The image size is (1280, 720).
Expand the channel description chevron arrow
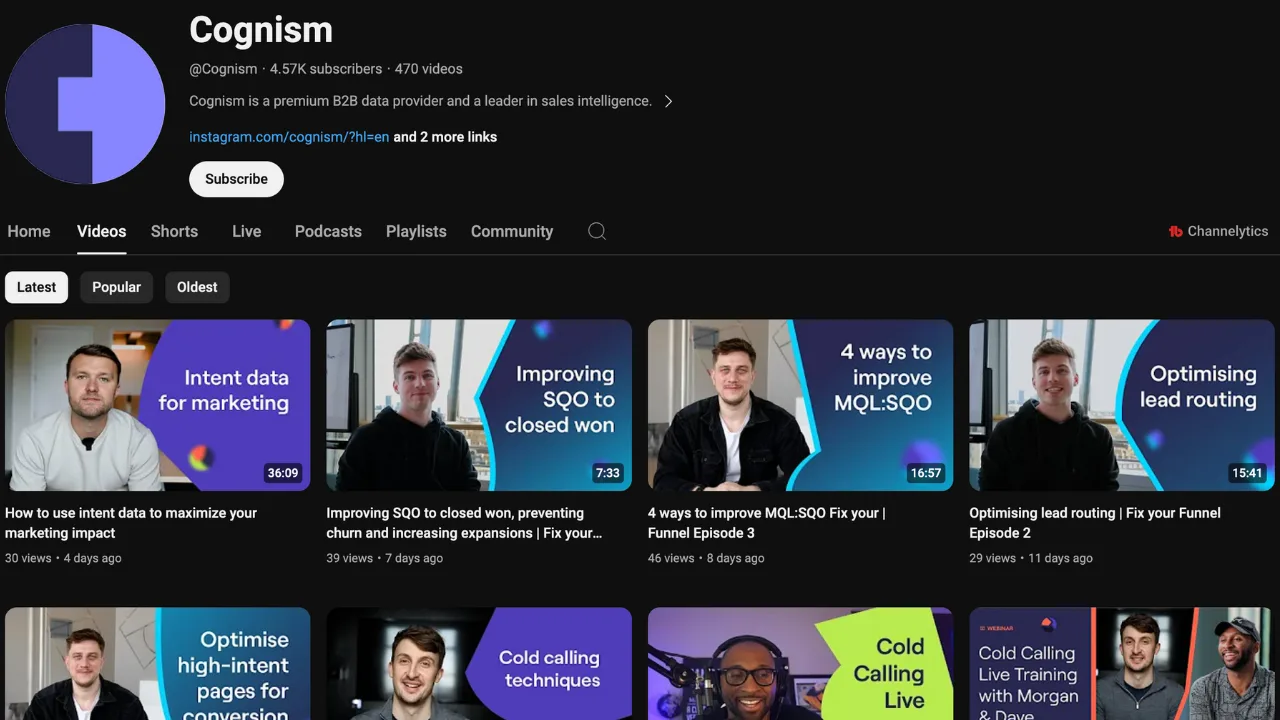pyautogui.click(x=669, y=101)
